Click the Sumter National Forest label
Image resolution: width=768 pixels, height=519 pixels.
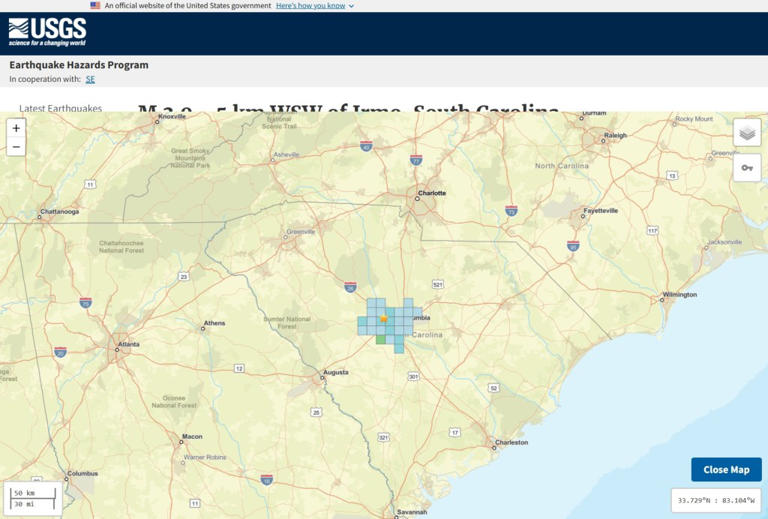pyautogui.click(x=287, y=323)
